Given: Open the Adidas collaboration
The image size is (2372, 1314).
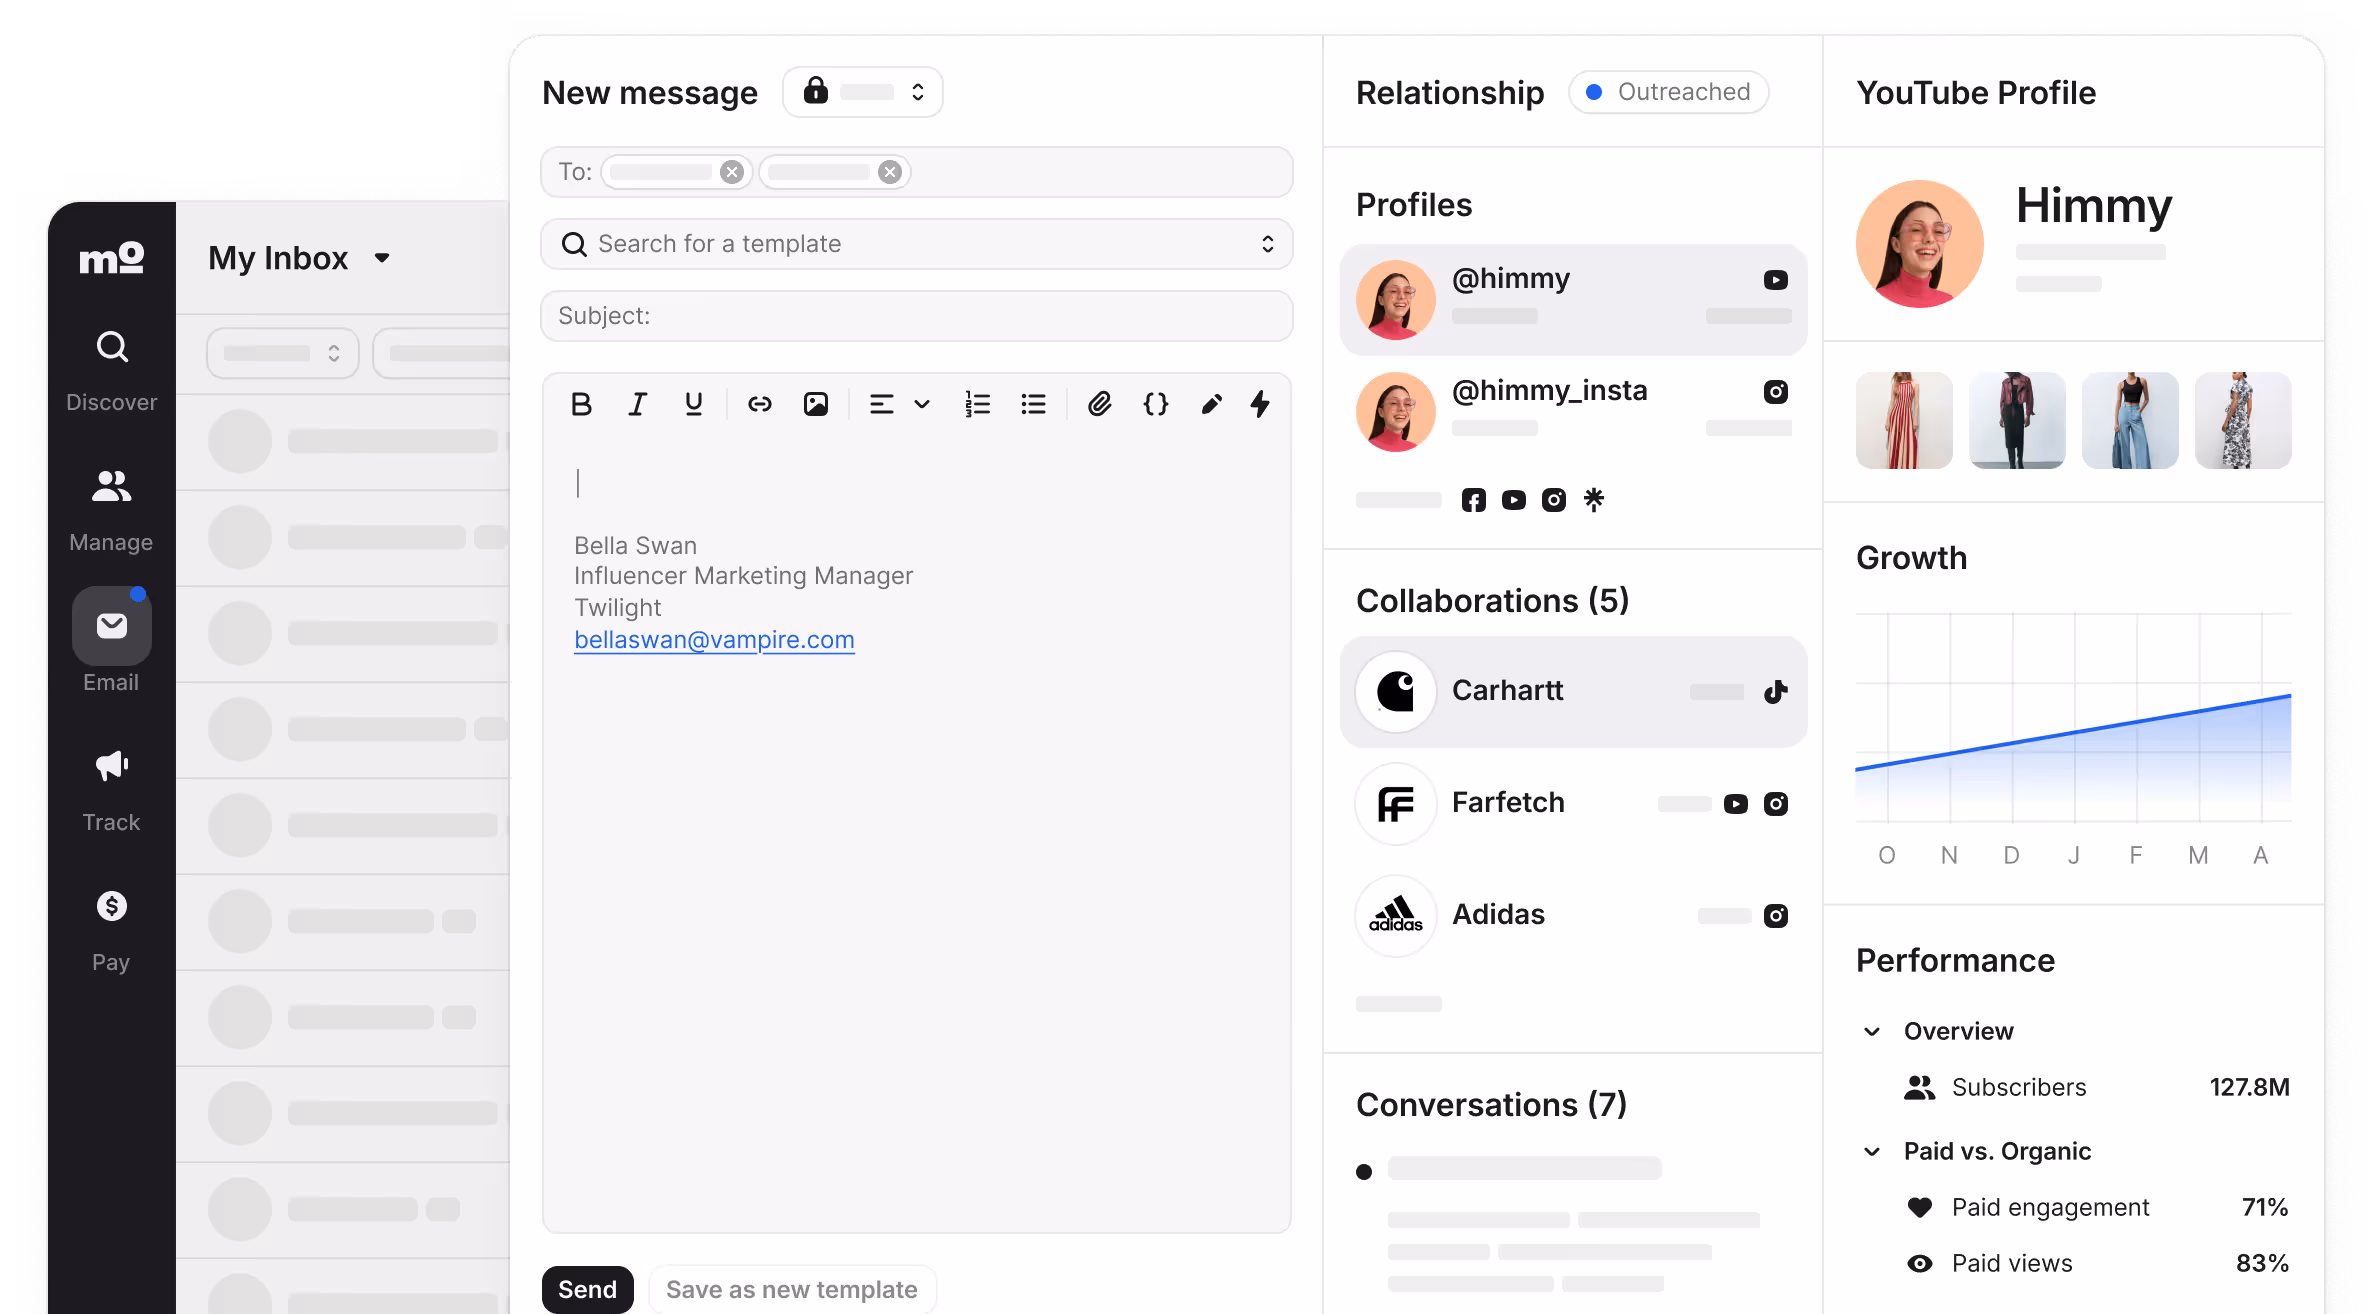Looking at the screenshot, I should click(1574, 916).
